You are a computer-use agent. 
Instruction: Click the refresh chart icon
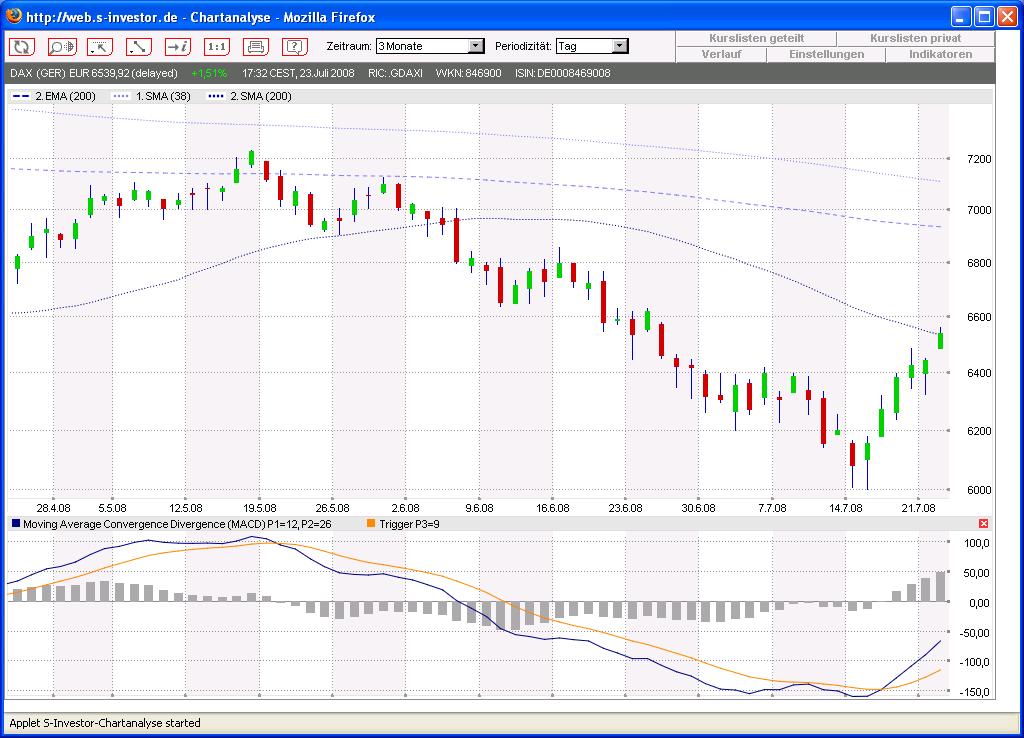click(22, 46)
